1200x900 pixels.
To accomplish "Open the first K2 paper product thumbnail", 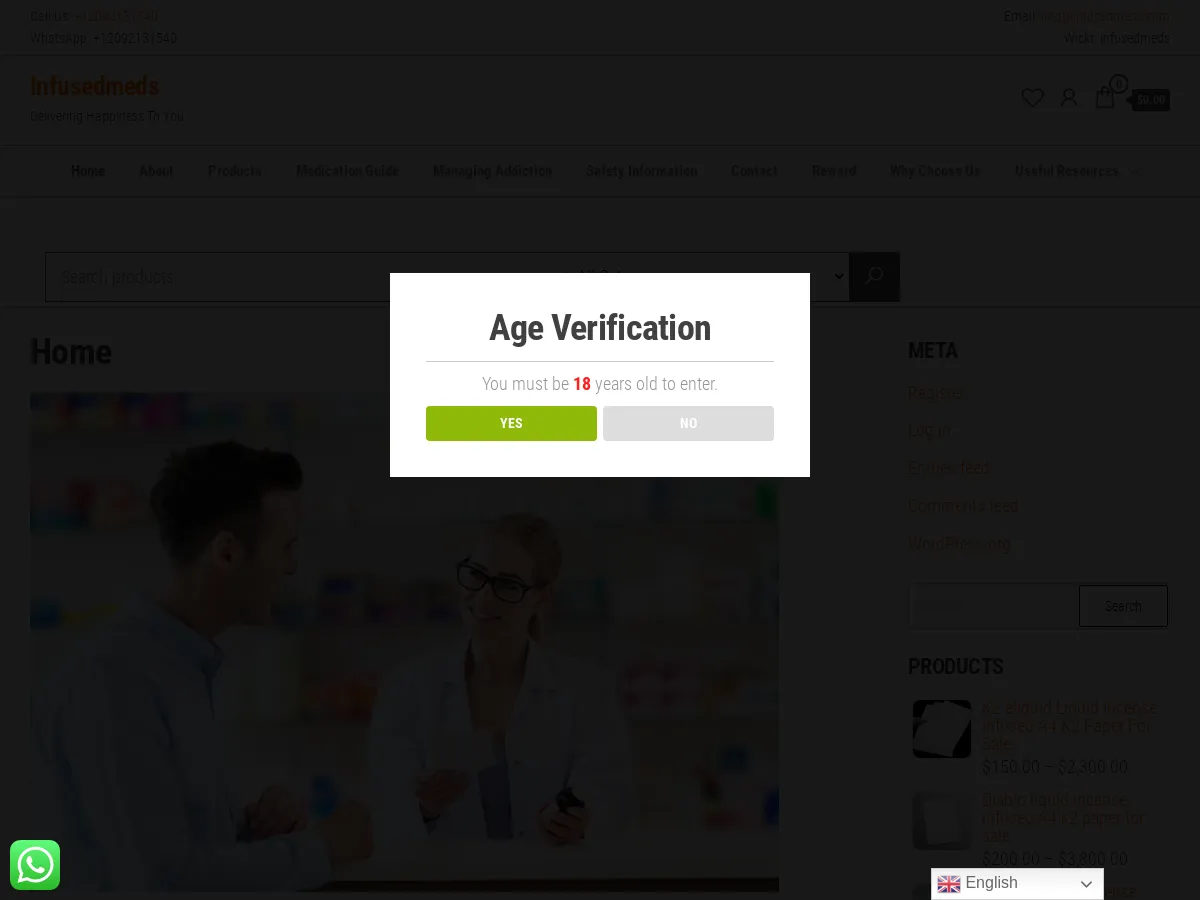I will point(942,729).
